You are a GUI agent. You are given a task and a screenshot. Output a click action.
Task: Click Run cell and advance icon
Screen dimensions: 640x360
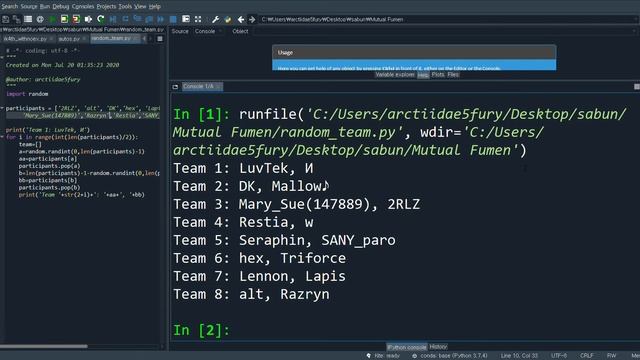(x=76, y=19)
